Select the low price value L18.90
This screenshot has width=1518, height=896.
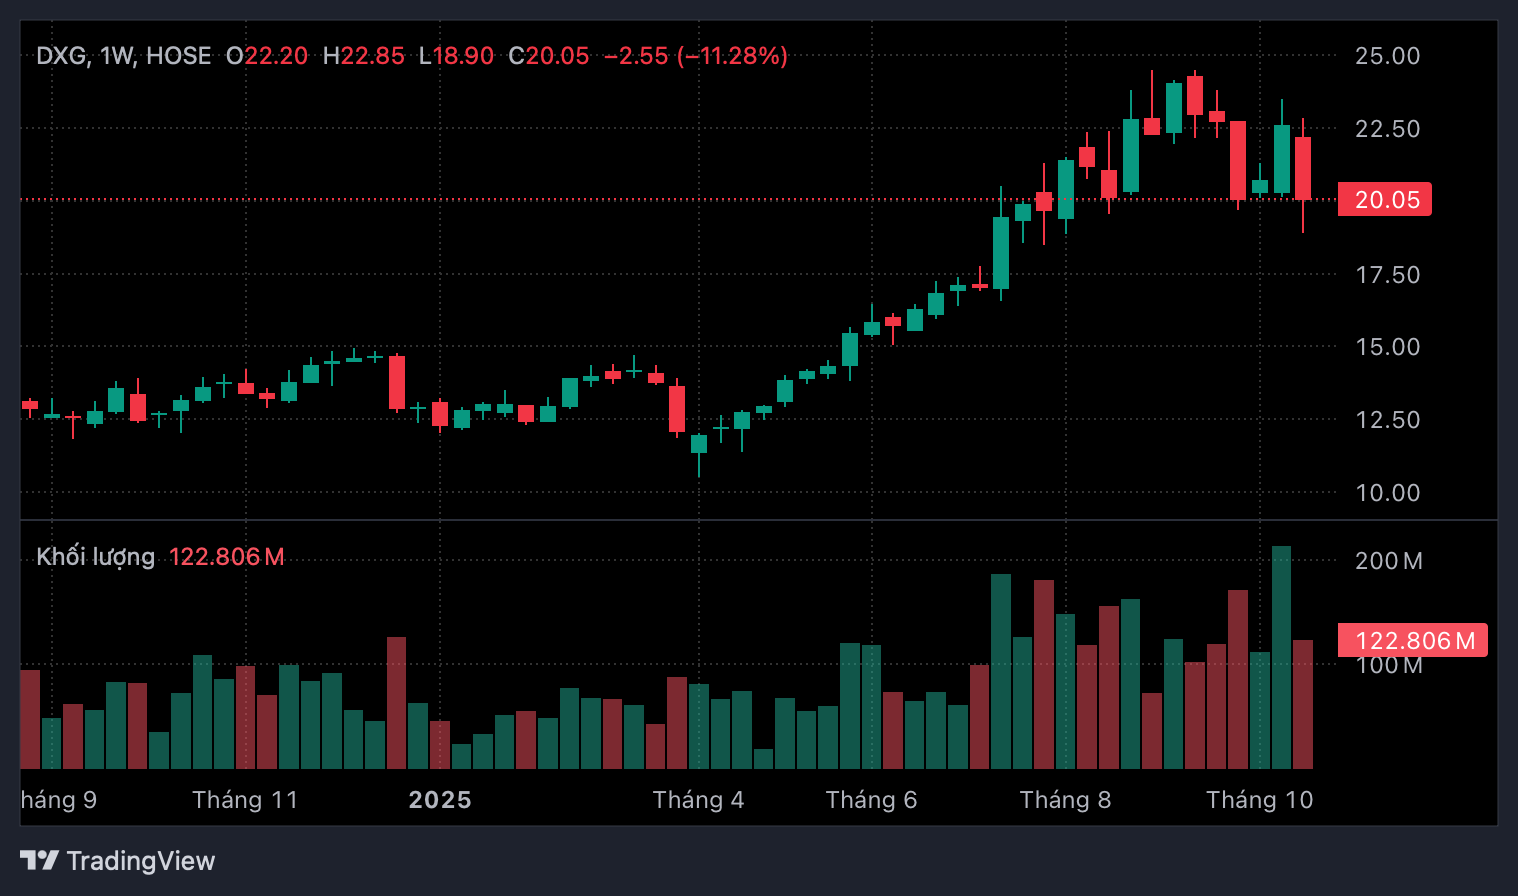[456, 56]
